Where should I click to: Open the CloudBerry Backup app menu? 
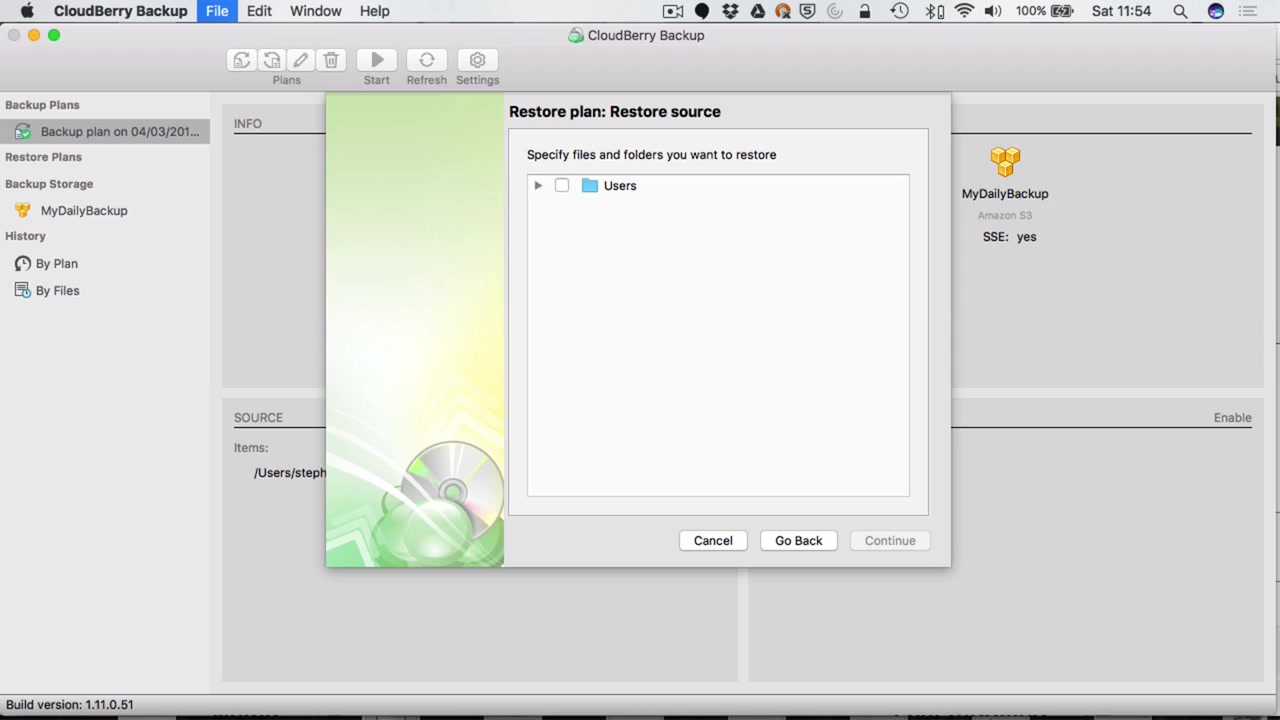point(120,11)
